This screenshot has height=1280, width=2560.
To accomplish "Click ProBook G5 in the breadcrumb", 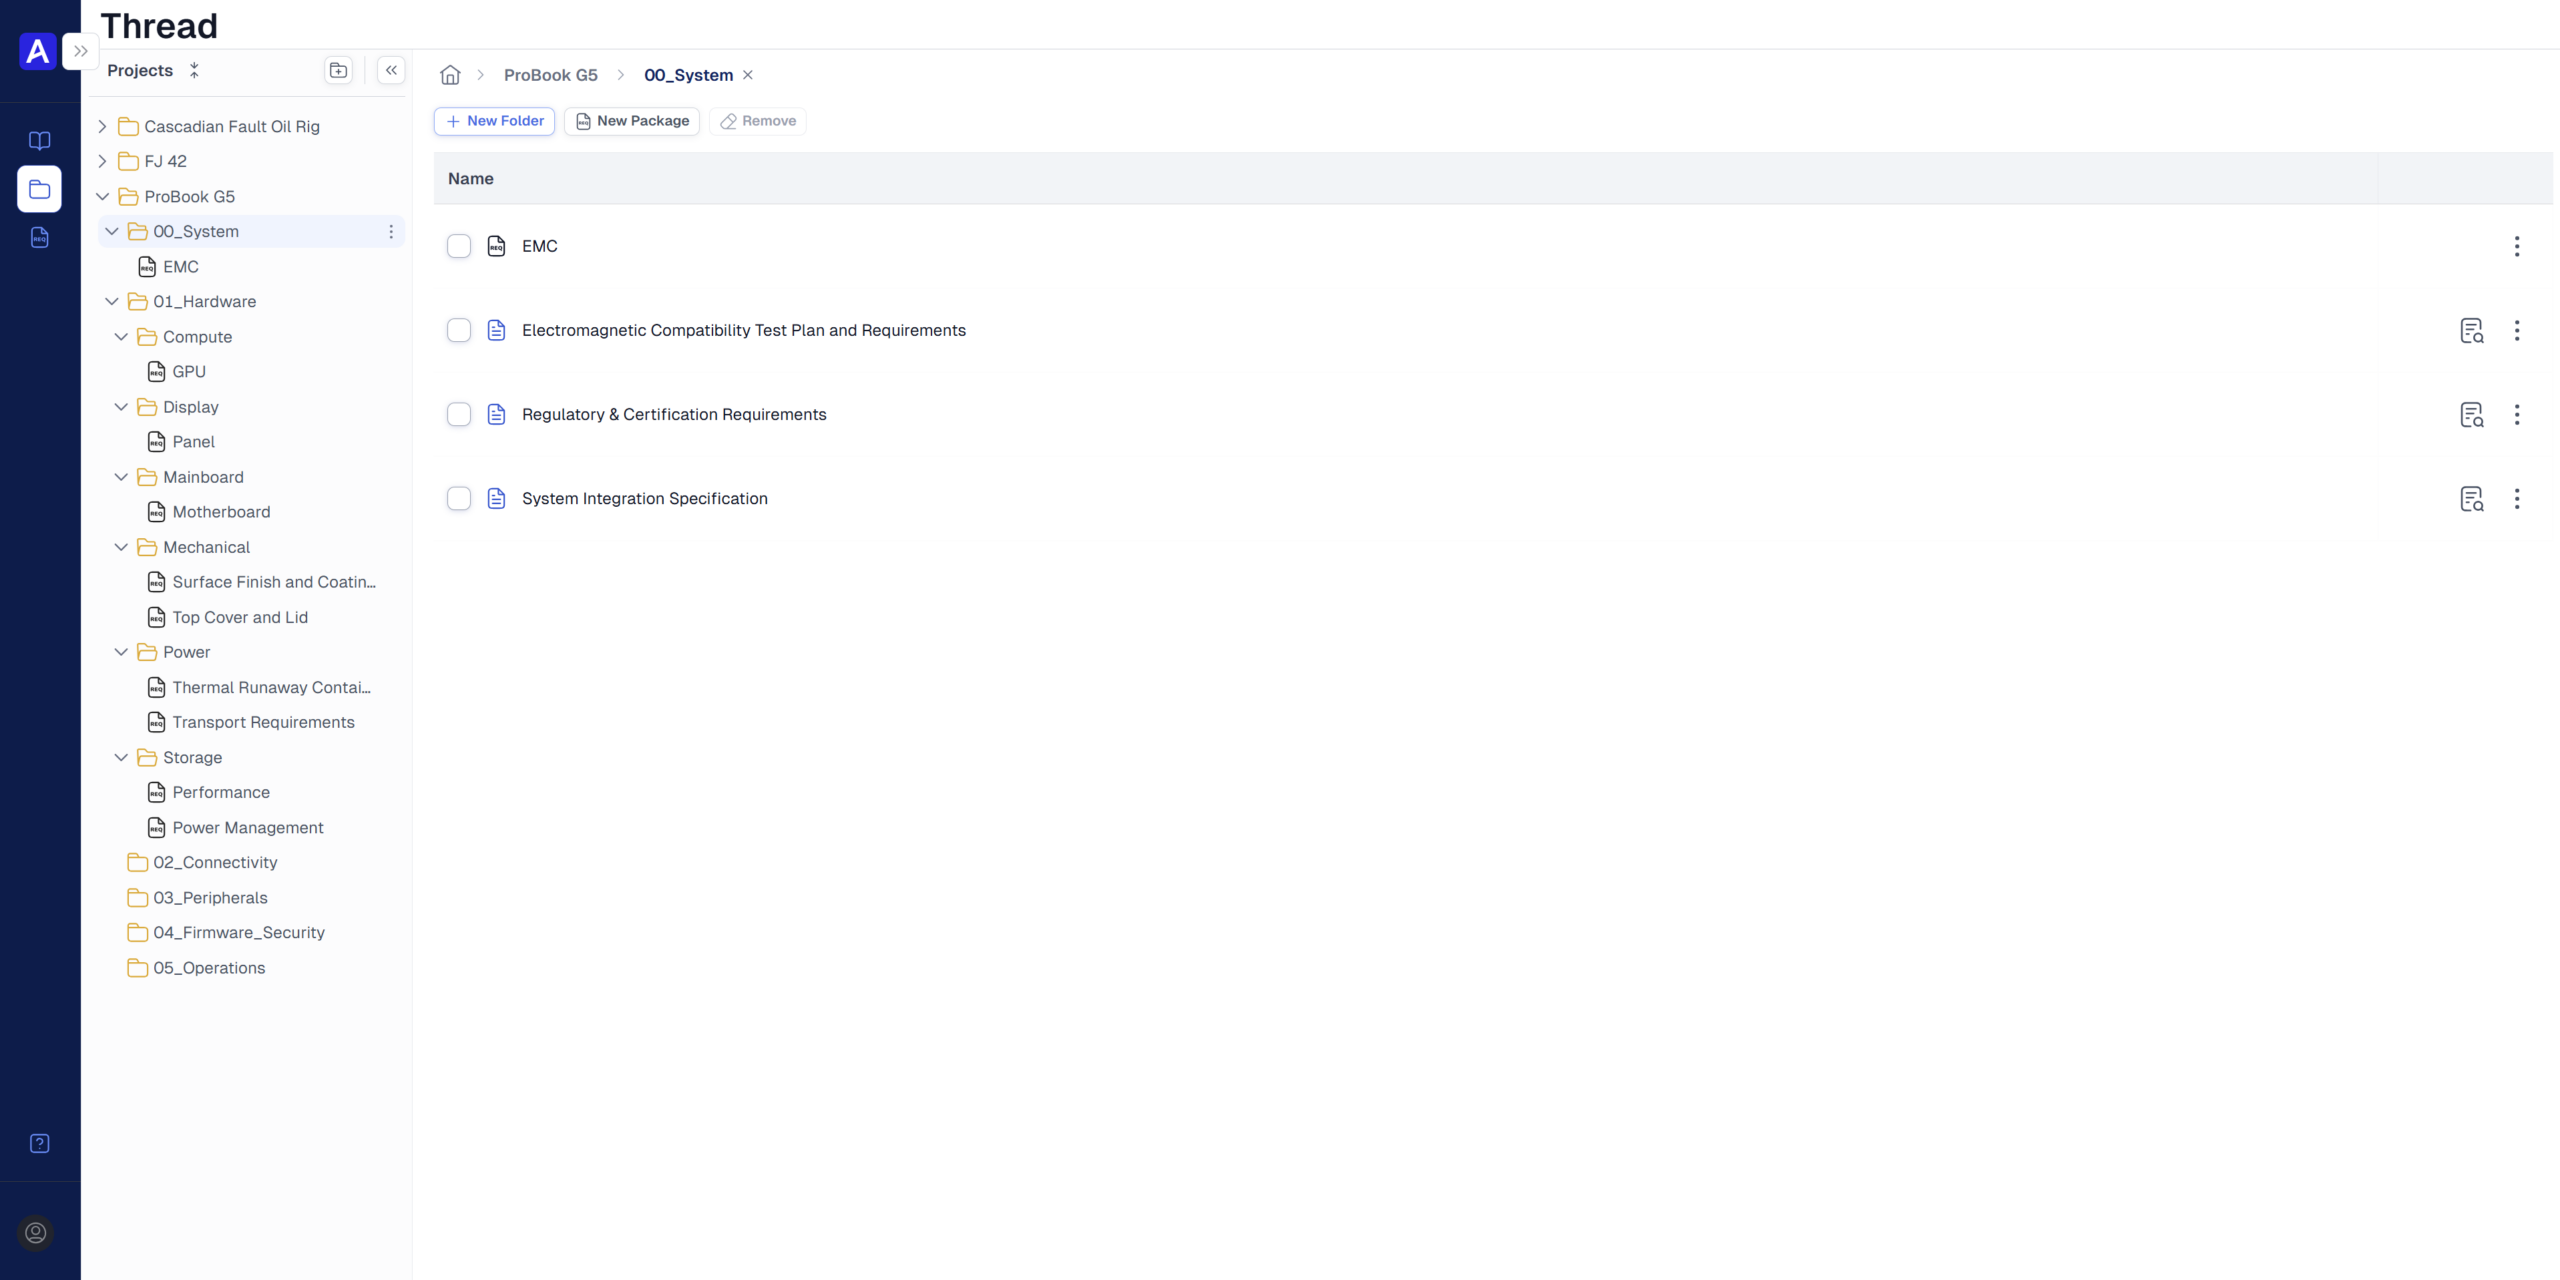I will coord(550,75).
